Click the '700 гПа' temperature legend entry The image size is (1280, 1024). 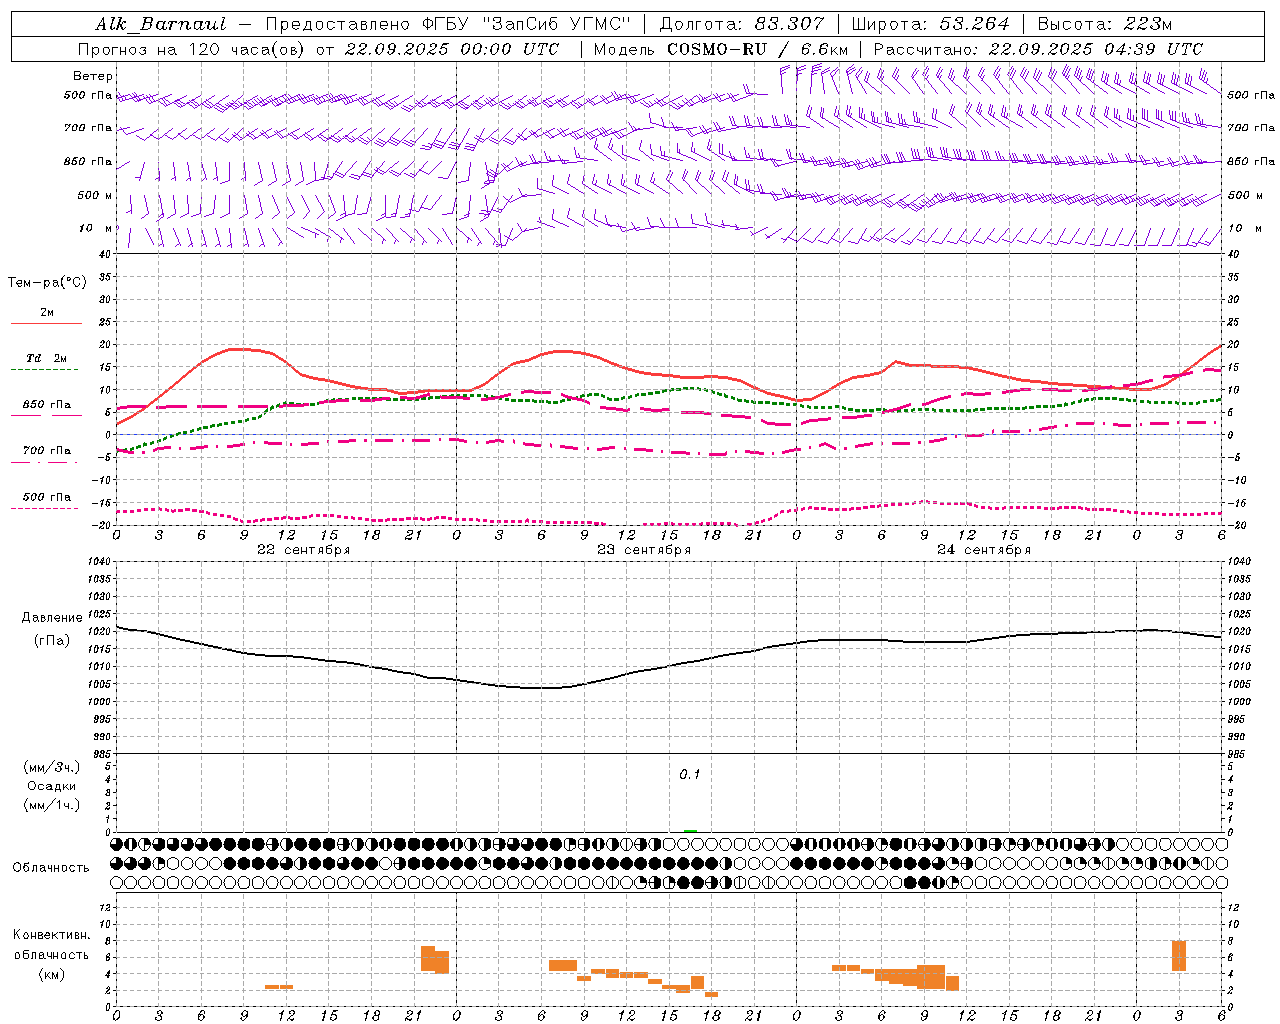point(46,450)
